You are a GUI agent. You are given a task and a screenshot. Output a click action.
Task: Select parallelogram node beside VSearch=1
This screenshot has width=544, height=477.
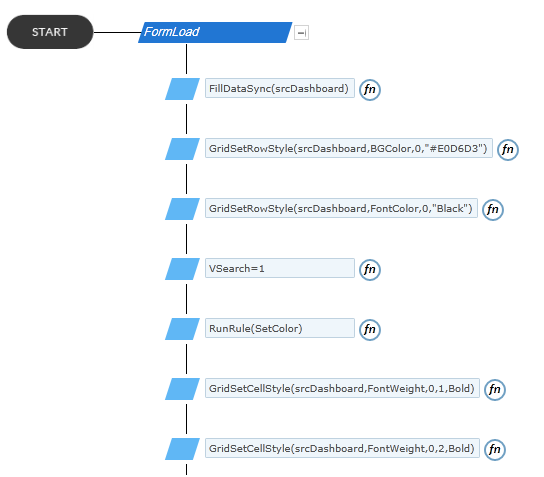pyautogui.click(x=182, y=269)
